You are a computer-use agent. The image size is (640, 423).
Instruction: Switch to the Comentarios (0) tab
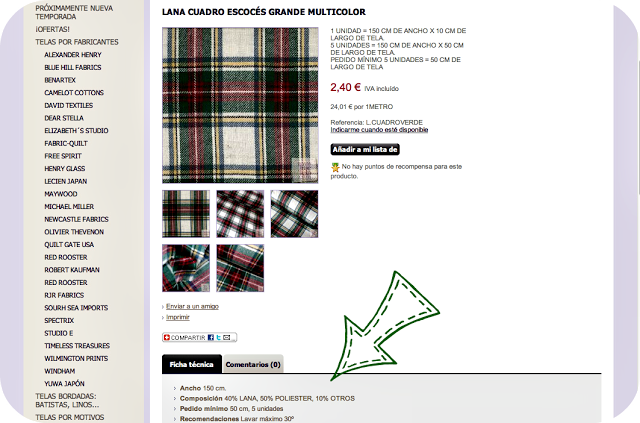pos(253,364)
